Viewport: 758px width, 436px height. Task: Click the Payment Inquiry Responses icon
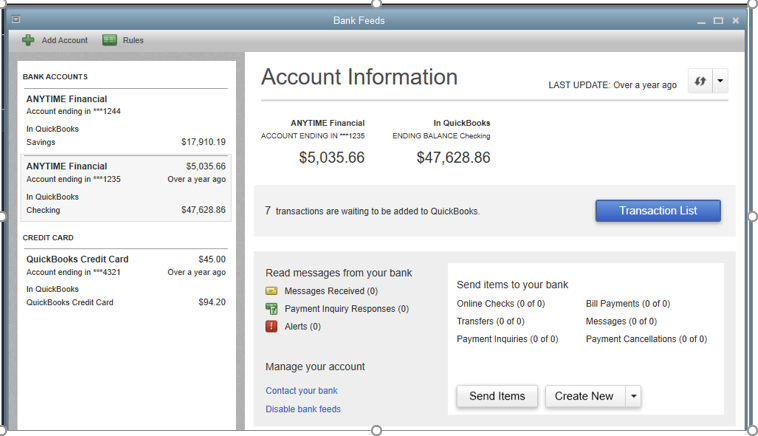pyautogui.click(x=271, y=309)
